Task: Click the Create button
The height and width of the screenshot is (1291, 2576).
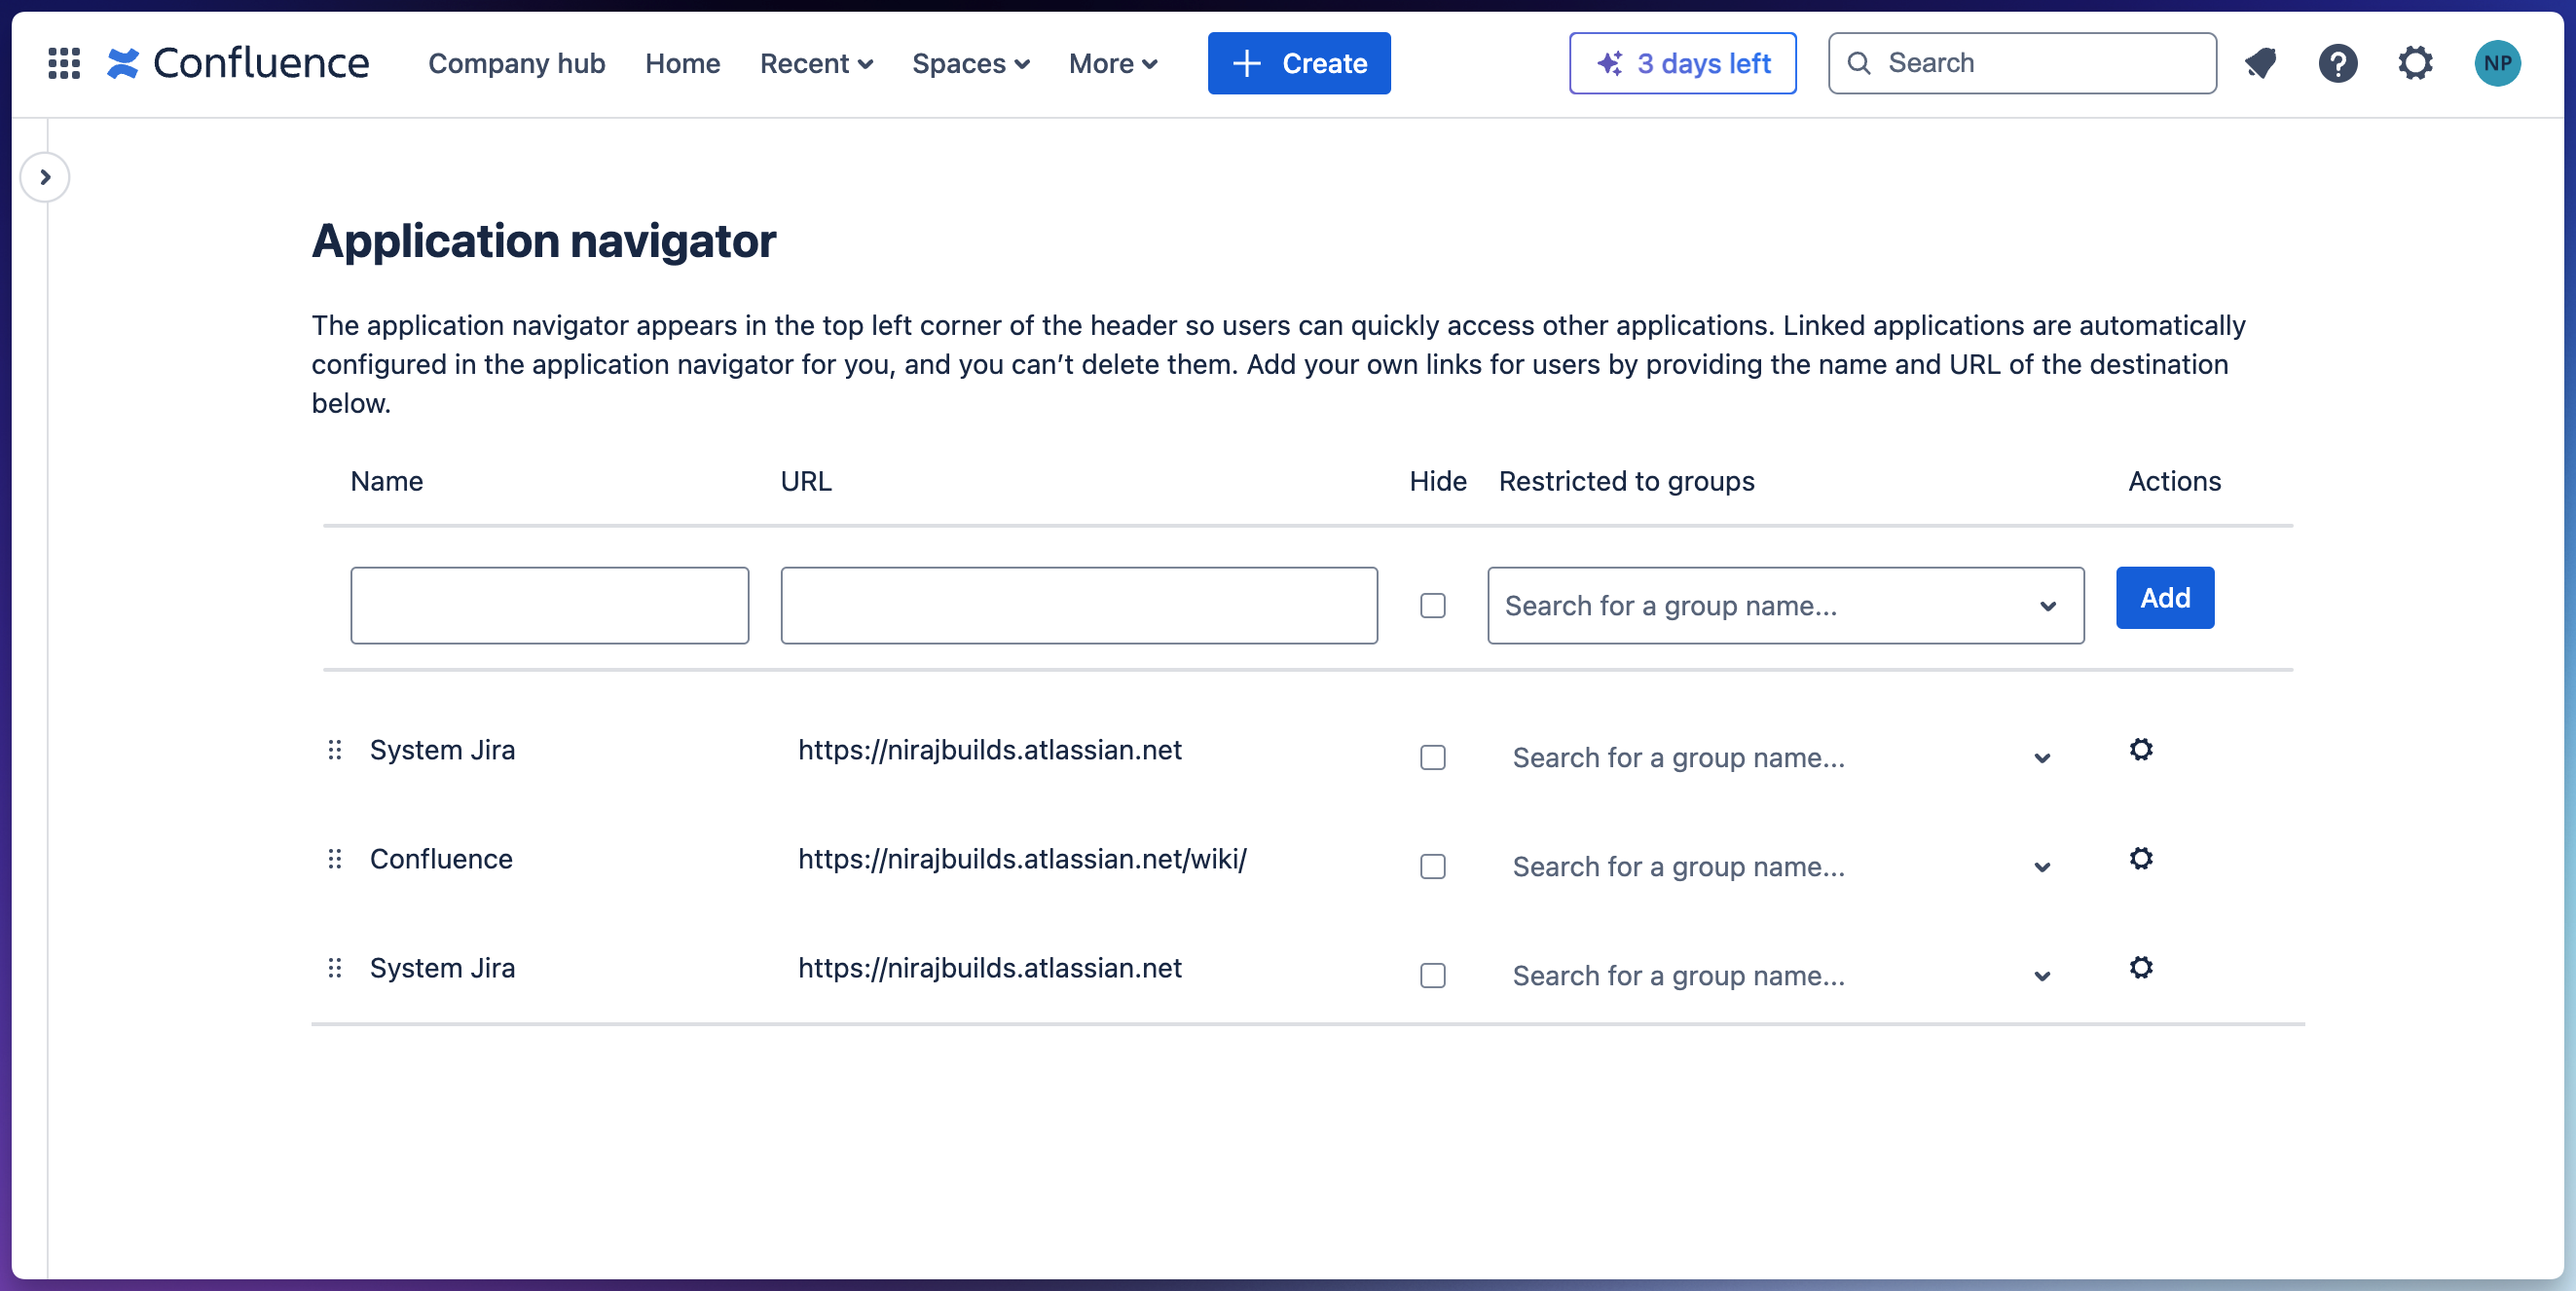Action: 1298,63
